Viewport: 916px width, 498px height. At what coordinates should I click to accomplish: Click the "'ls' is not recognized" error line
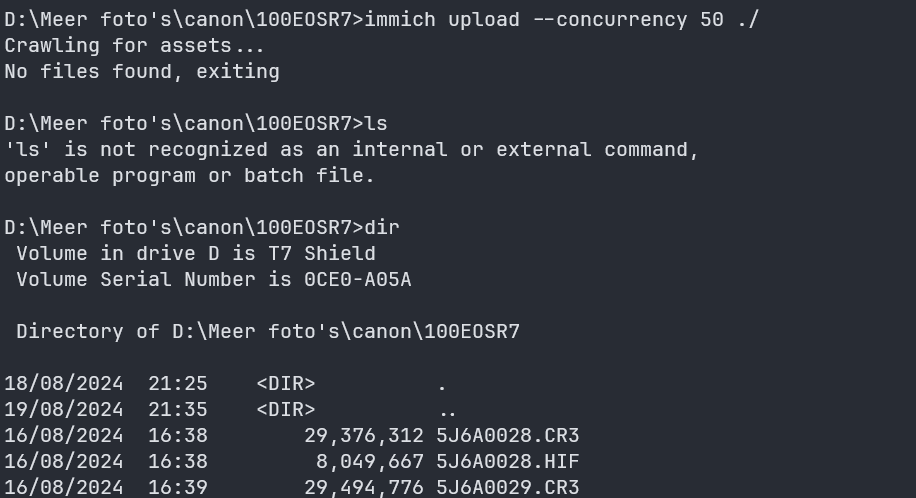pyautogui.click(x=351, y=149)
